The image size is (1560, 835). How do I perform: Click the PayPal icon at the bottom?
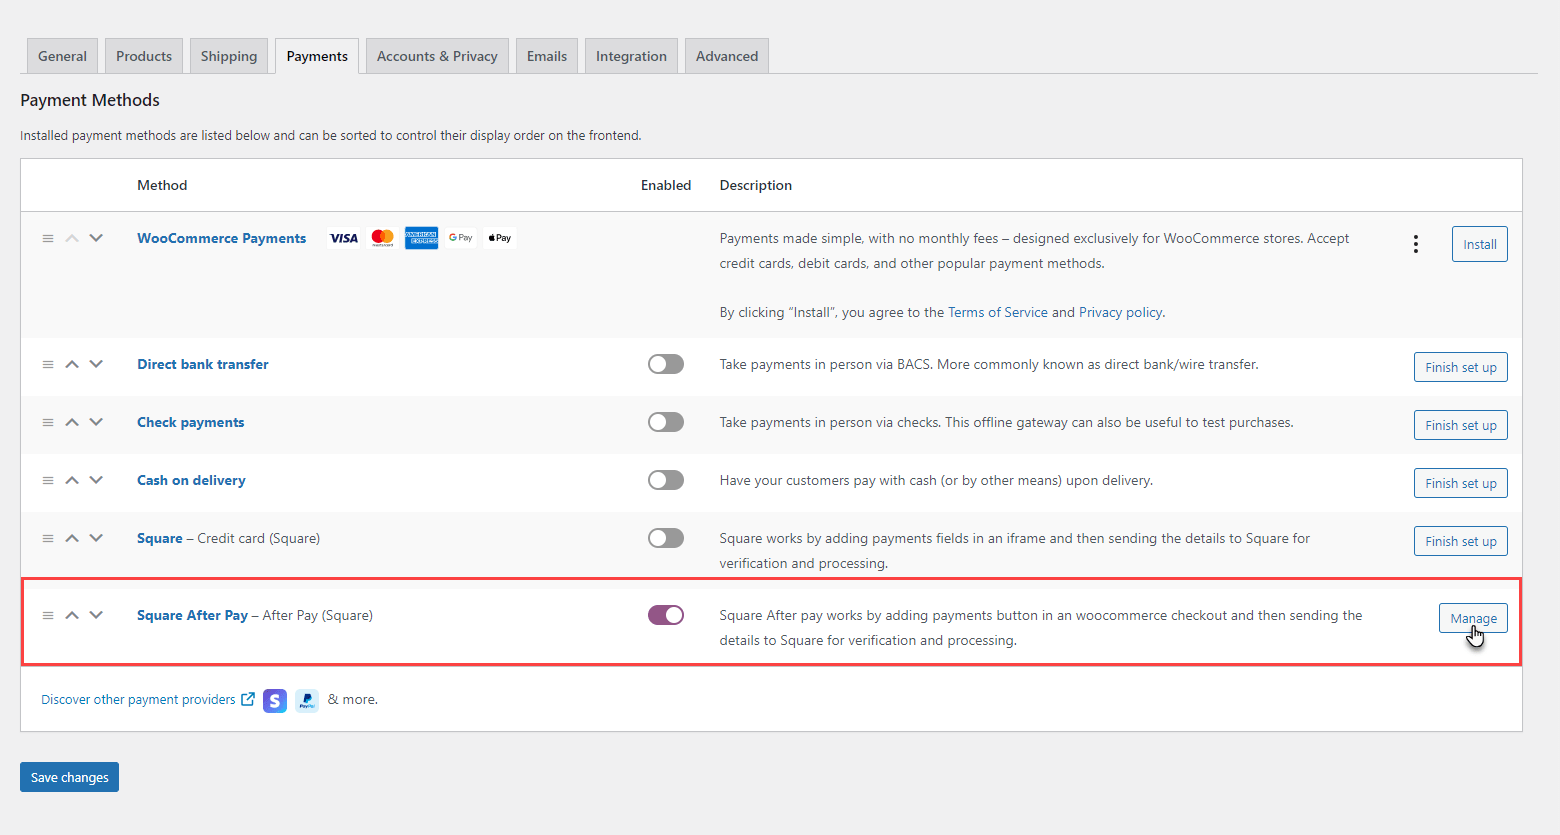306,700
